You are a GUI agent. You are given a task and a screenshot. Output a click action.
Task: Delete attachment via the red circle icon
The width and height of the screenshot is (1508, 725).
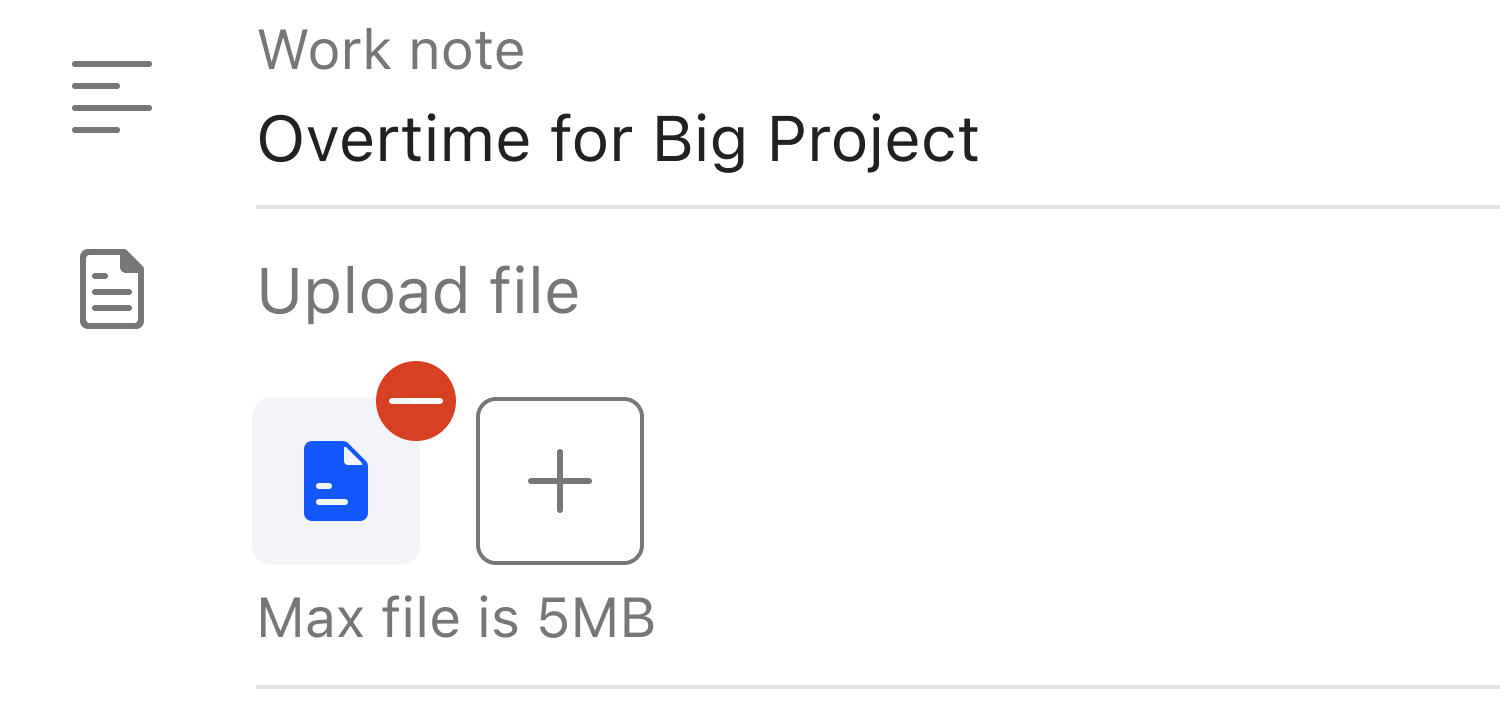[416, 401]
